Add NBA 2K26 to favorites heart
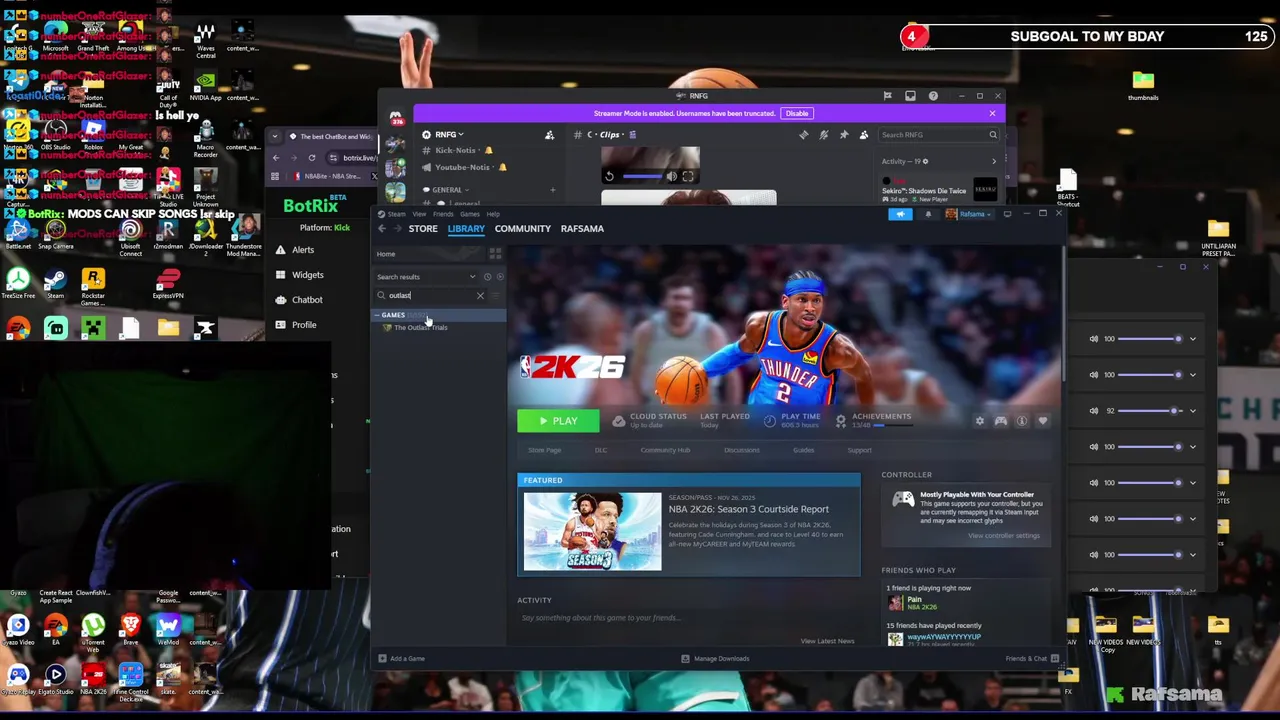The width and height of the screenshot is (1280, 720). coord(1043,421)
